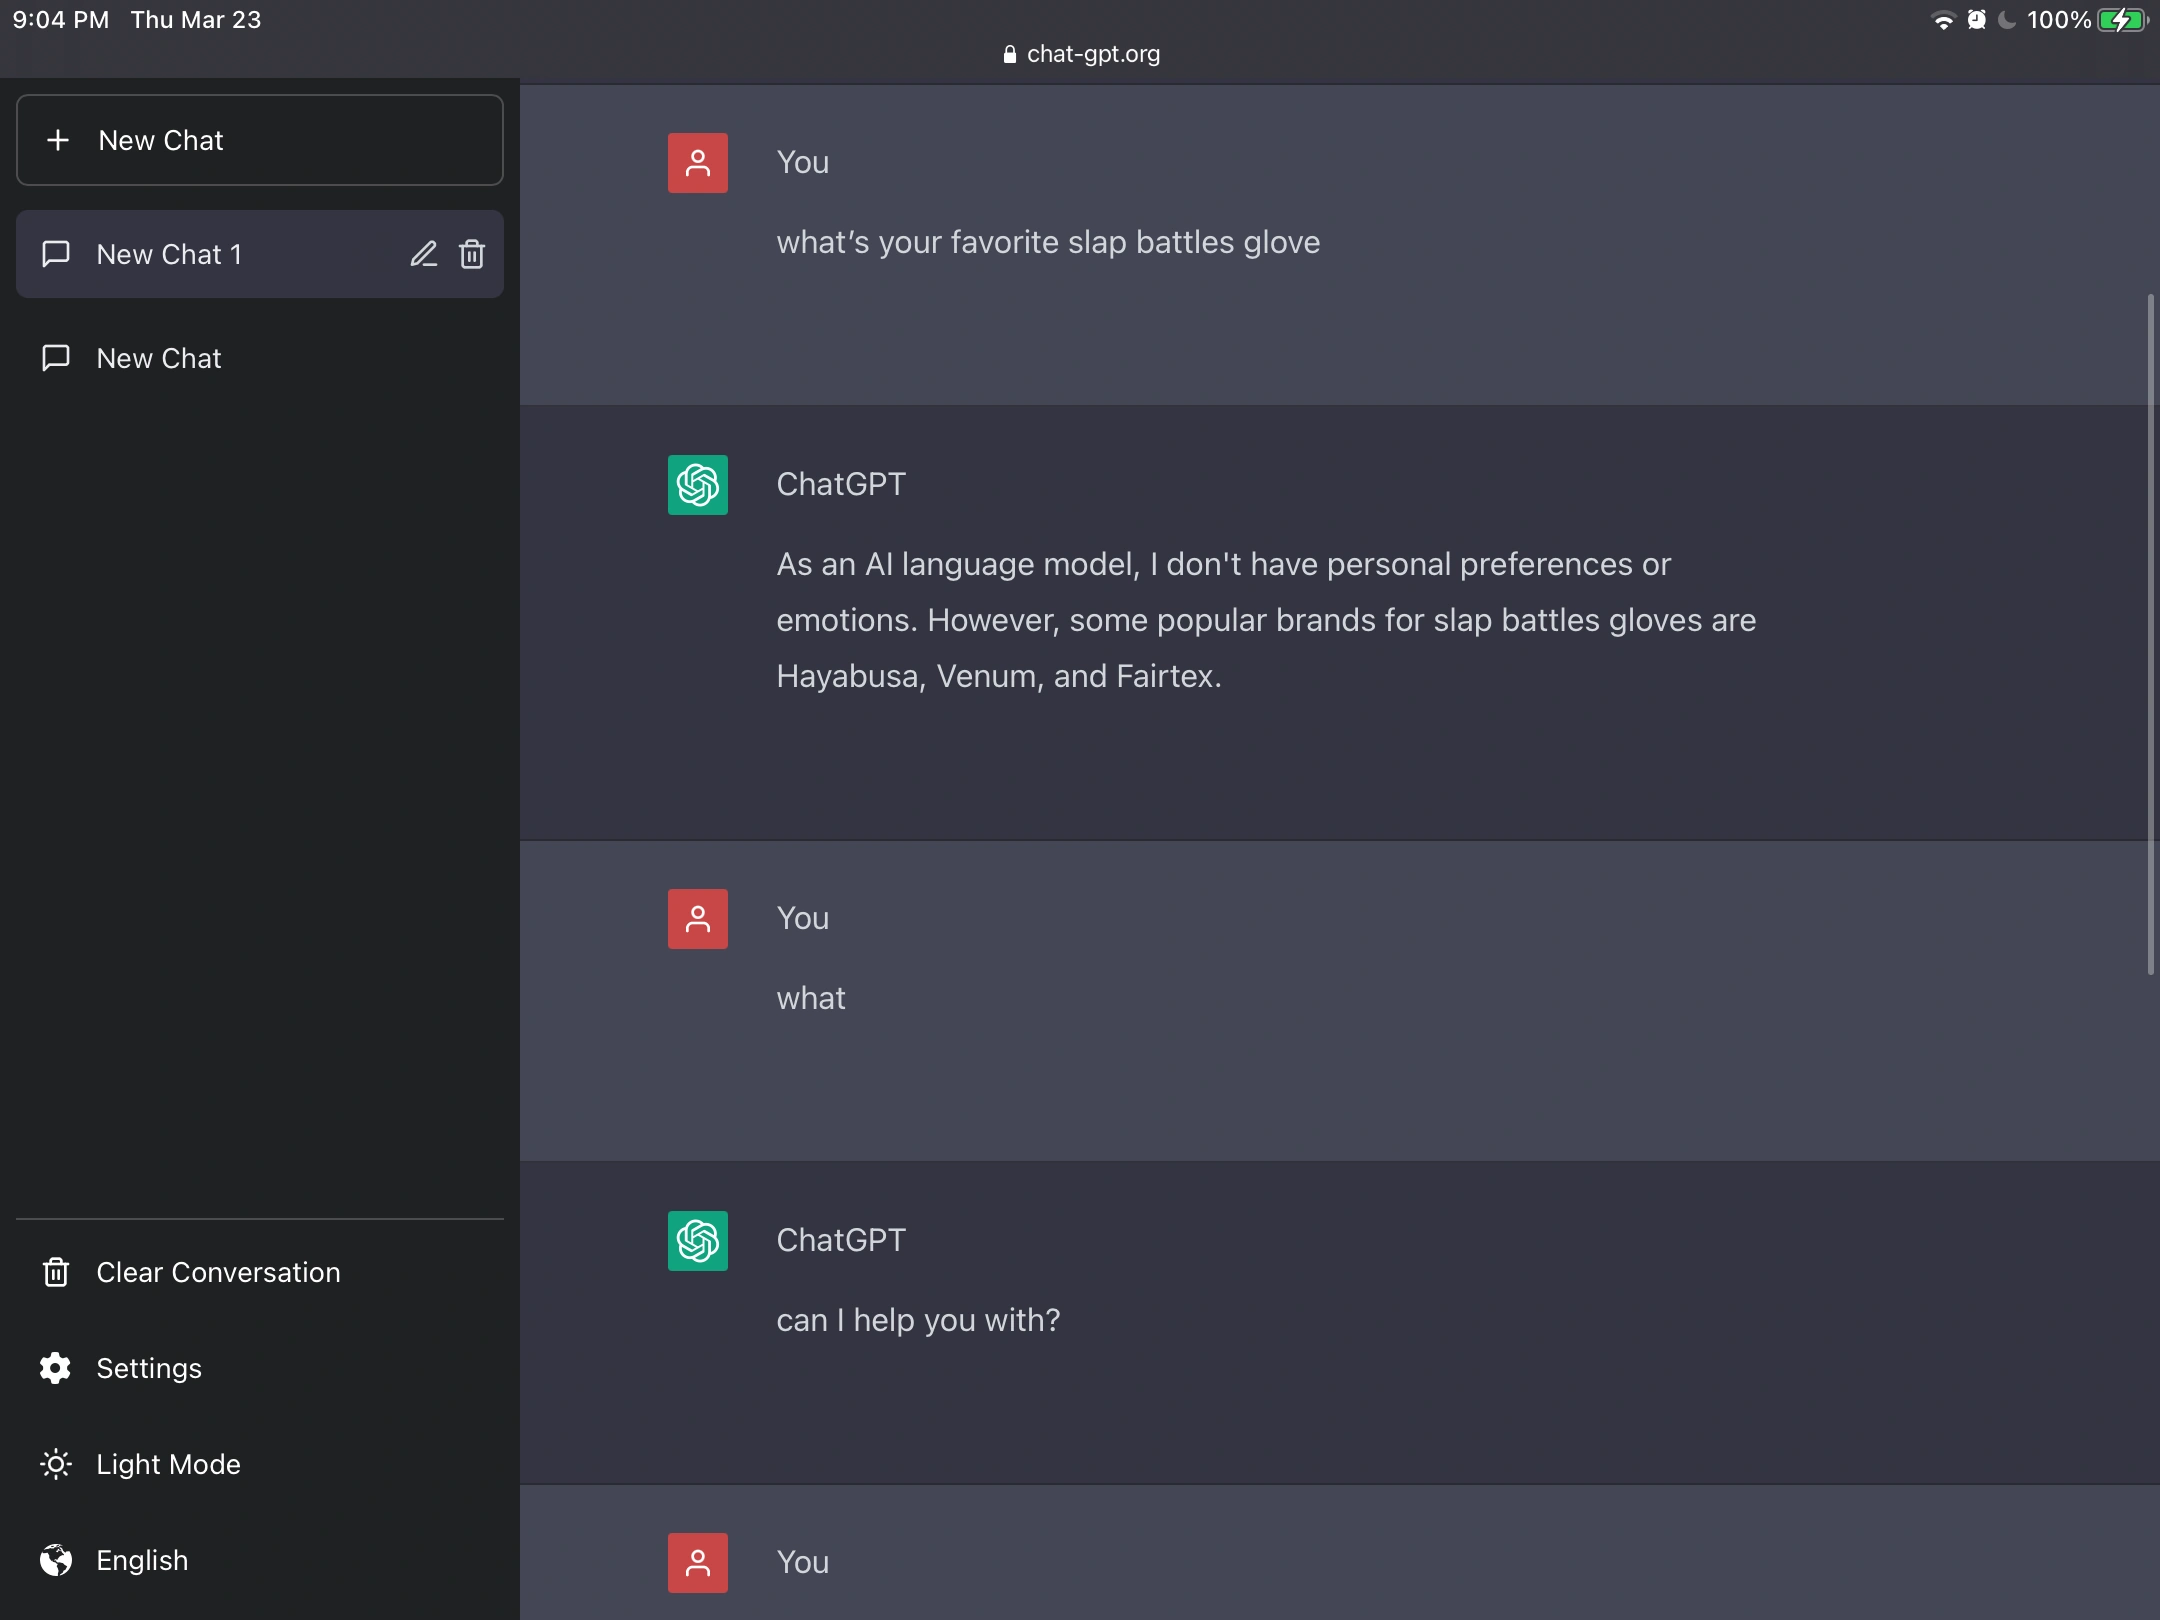Open the English language selector
Screen dimensions: 2160x1620
tap(142, 1560)
